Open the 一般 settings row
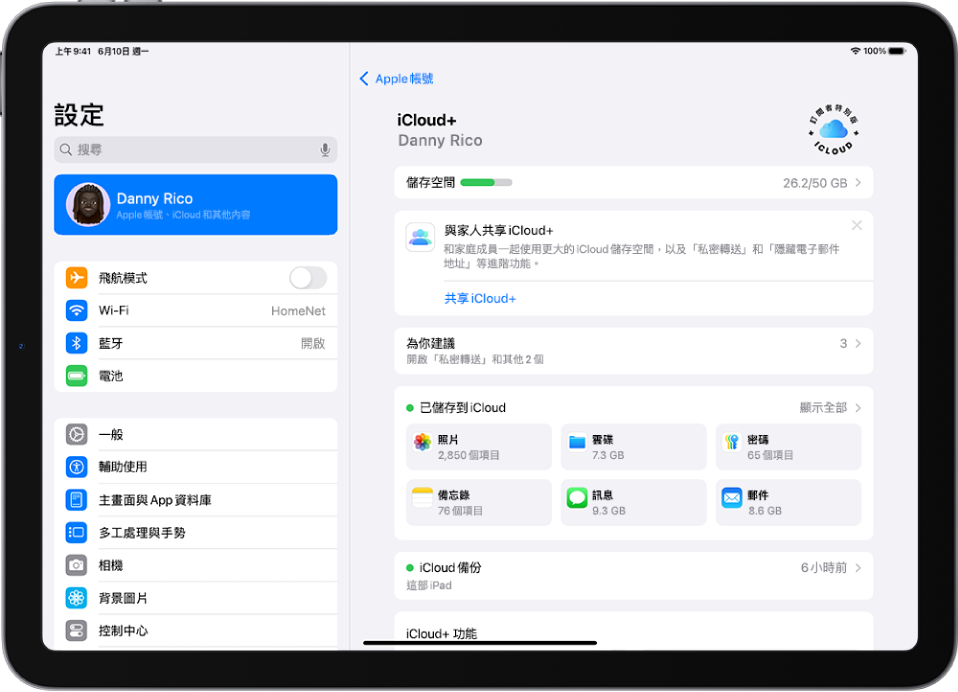Viewport: 958px width, 692px height. tap(196, 434)
